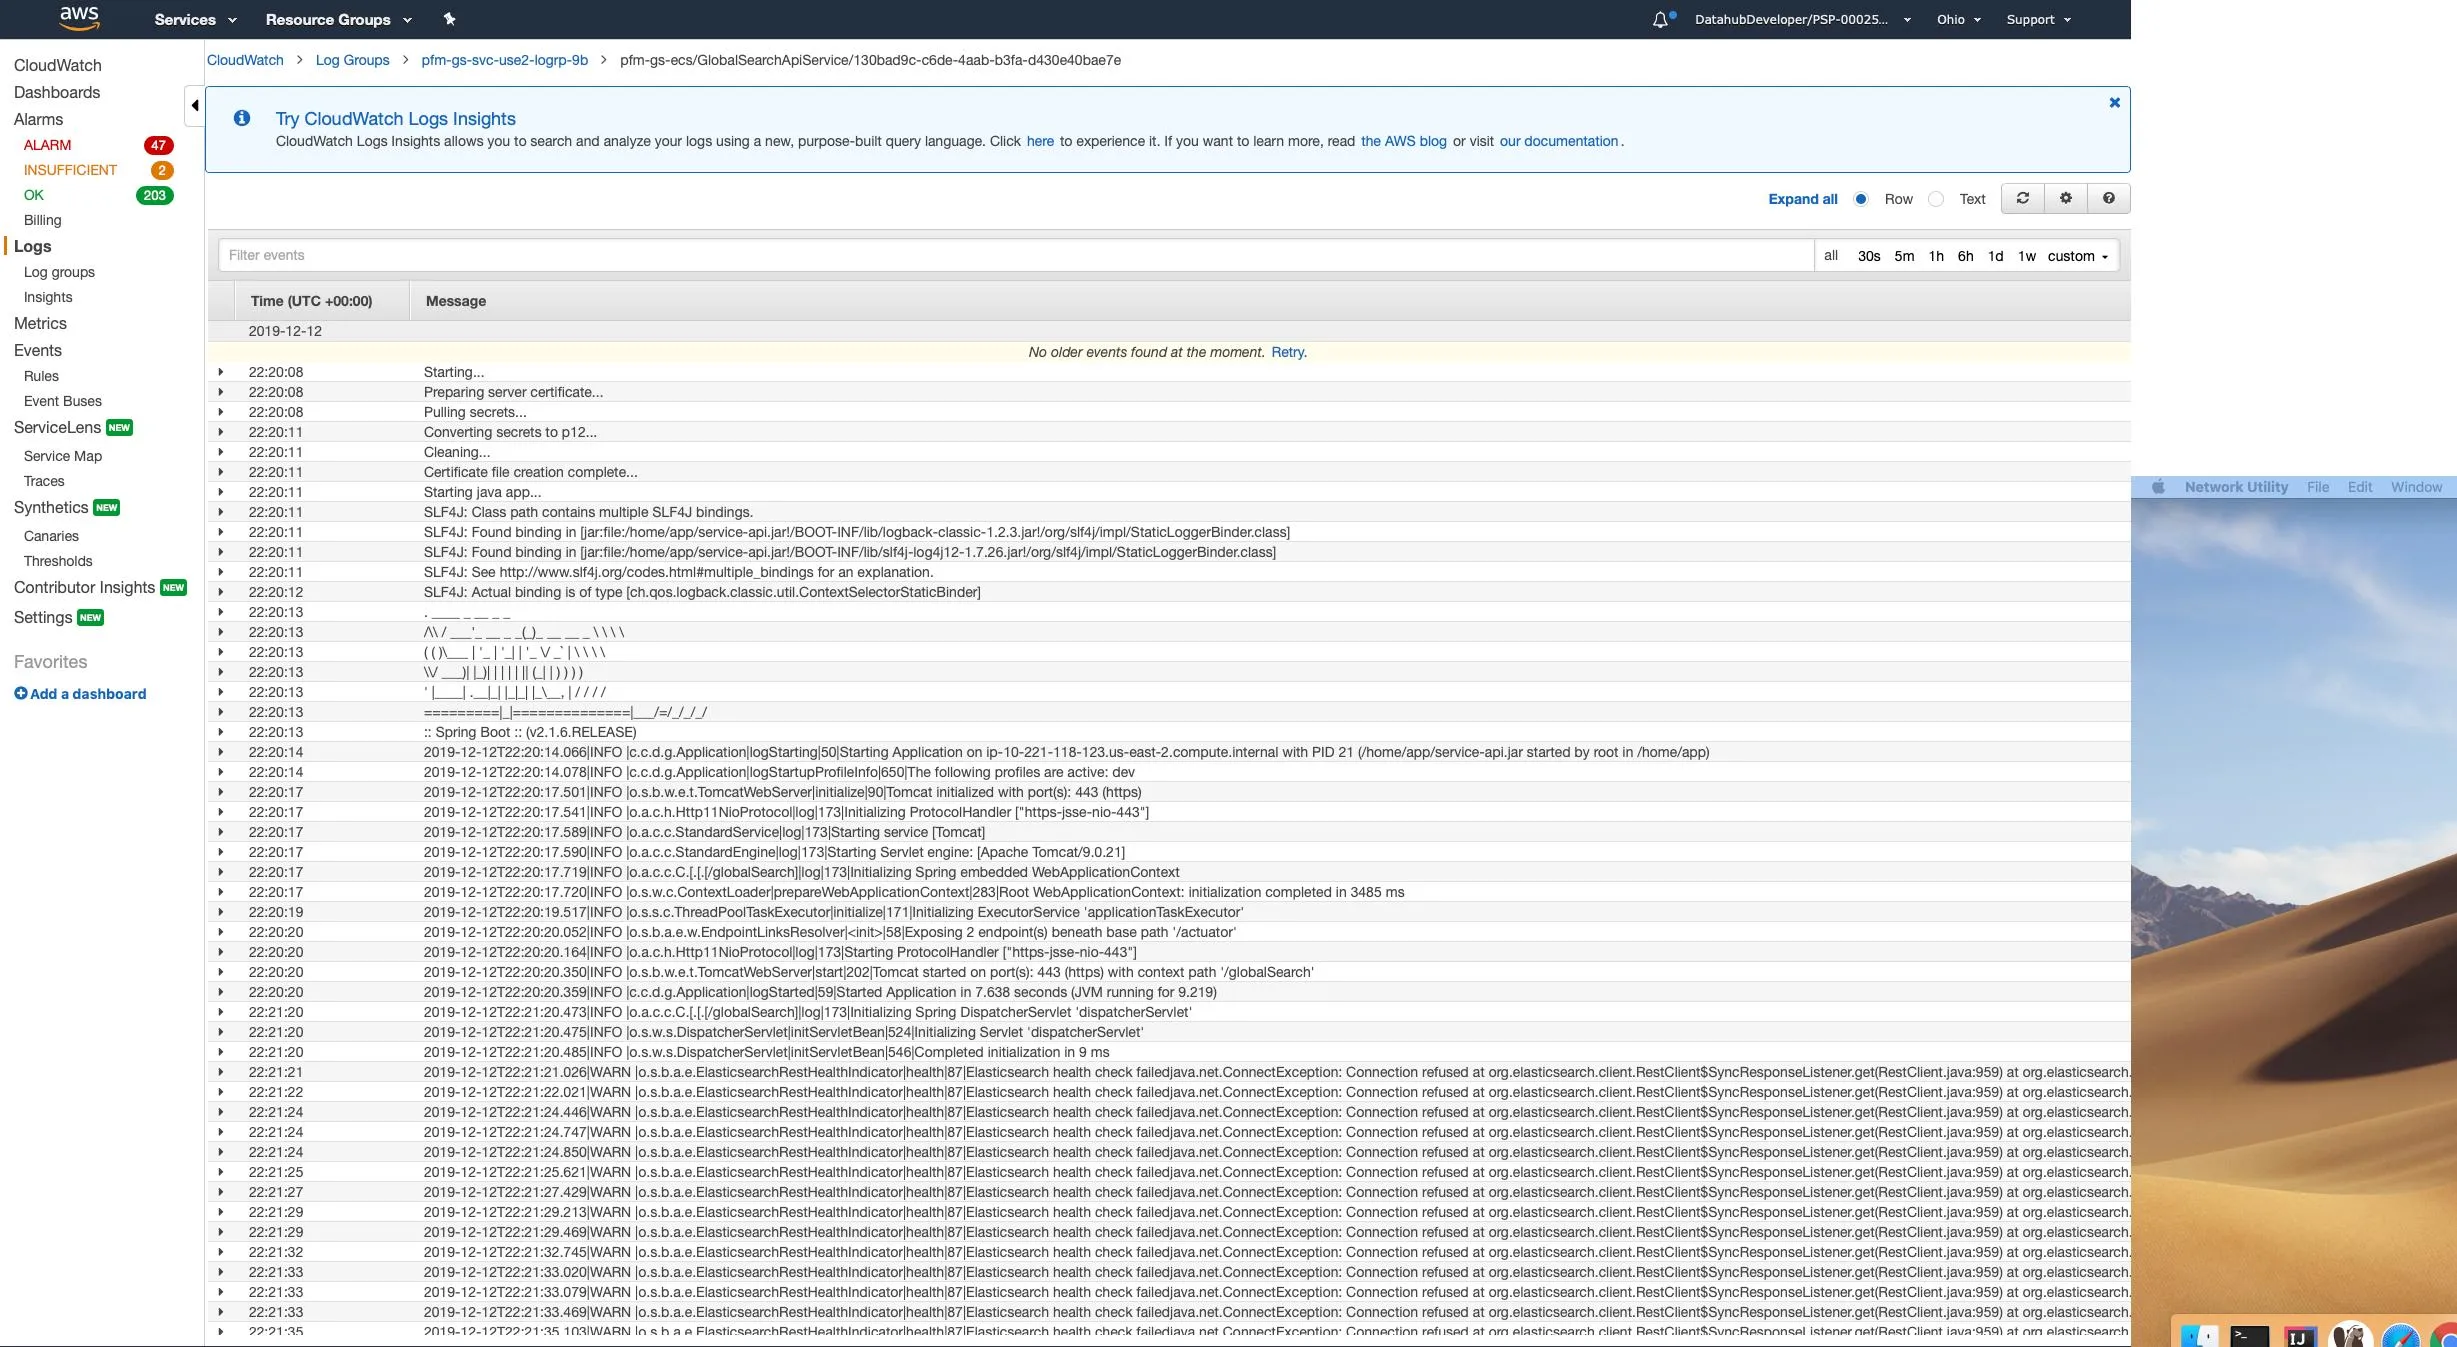Click the AWS logo home icon

(x=79, y=18)
